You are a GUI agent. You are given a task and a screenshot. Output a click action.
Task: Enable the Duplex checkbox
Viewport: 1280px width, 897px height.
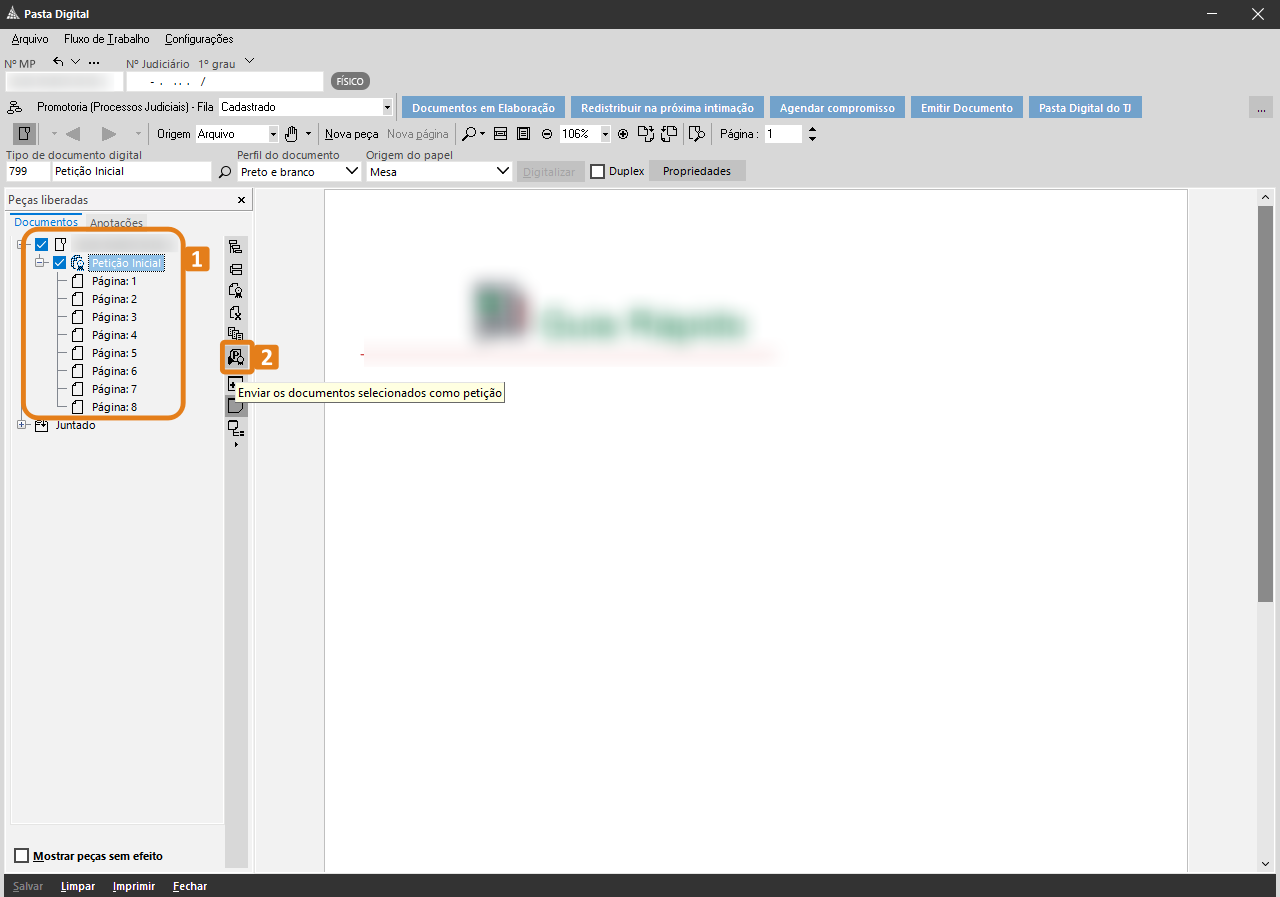(598, 172)
